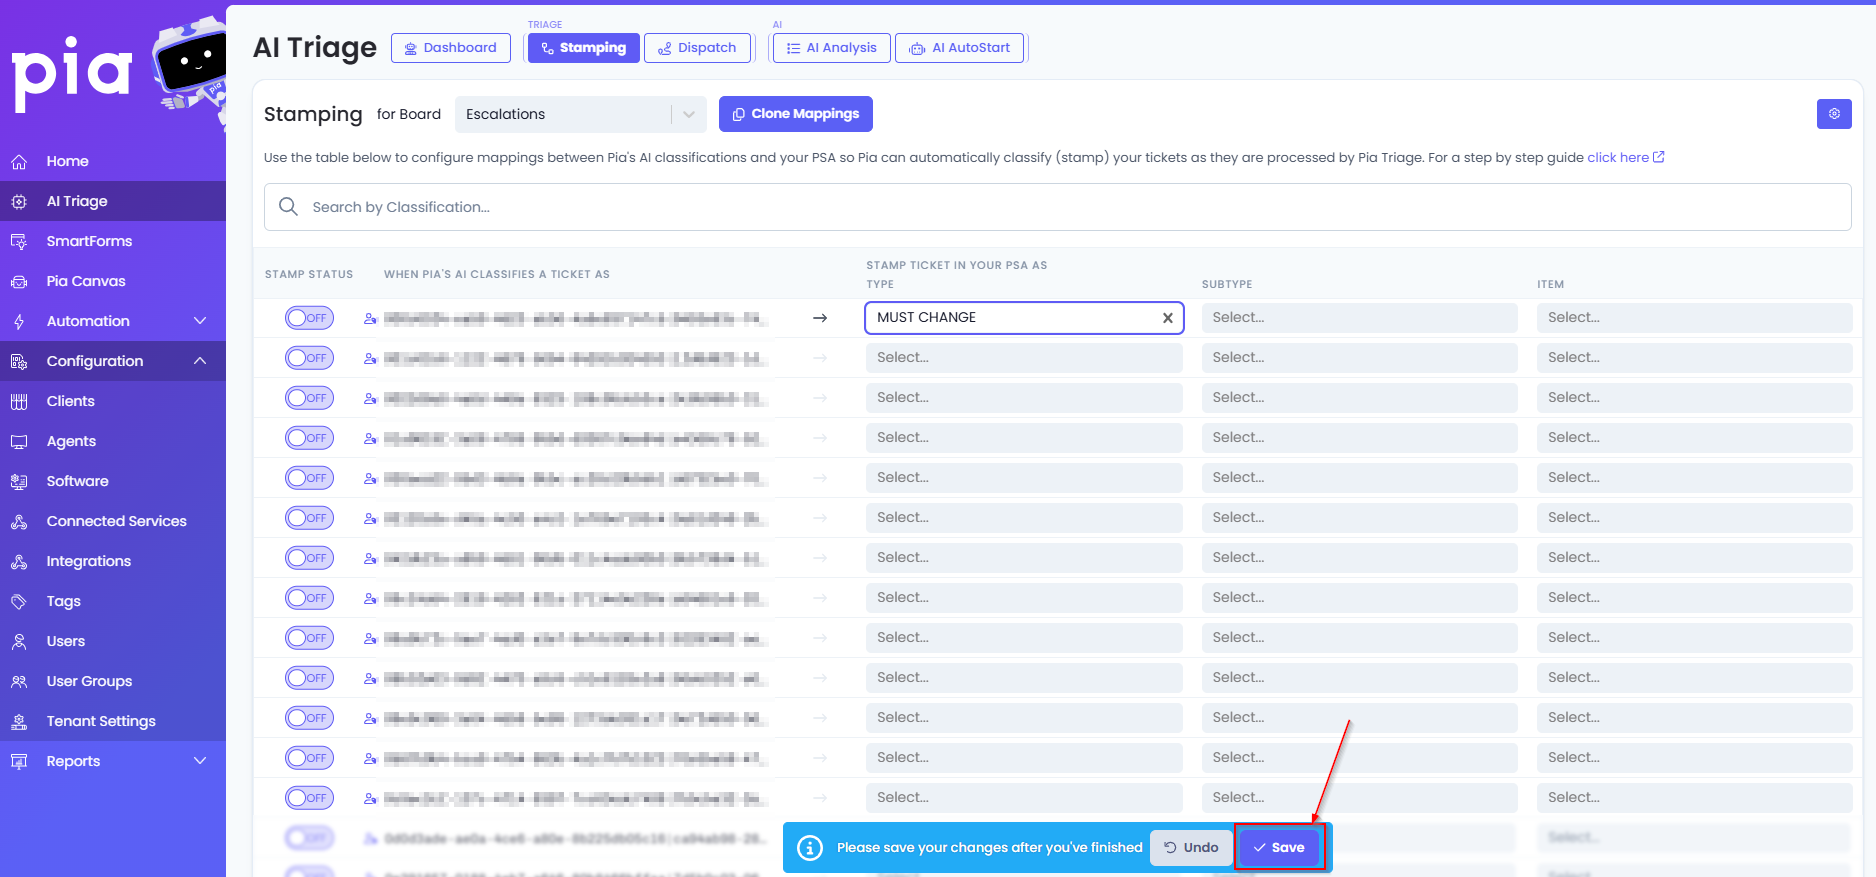Image resolution: width=1876 pixels, height=877 pixels.
Task: Click the SmartForms sidebar icon
Action: 19,241
